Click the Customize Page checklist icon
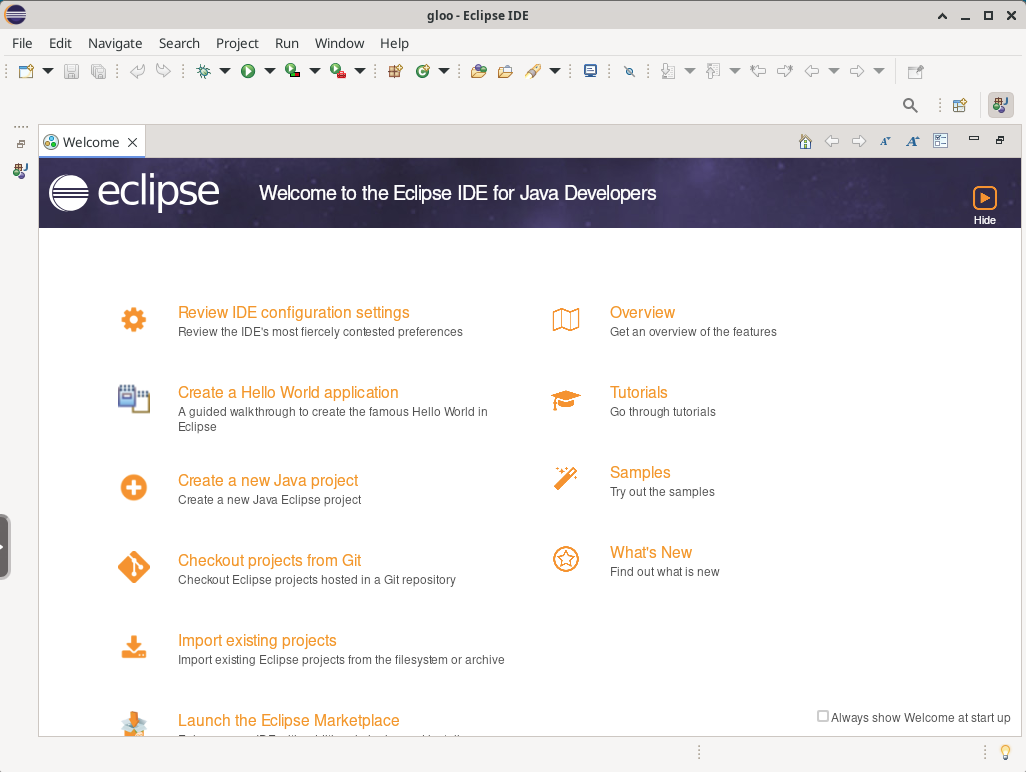This screenshot has height=772, width=1026. [x=941, y=141]
